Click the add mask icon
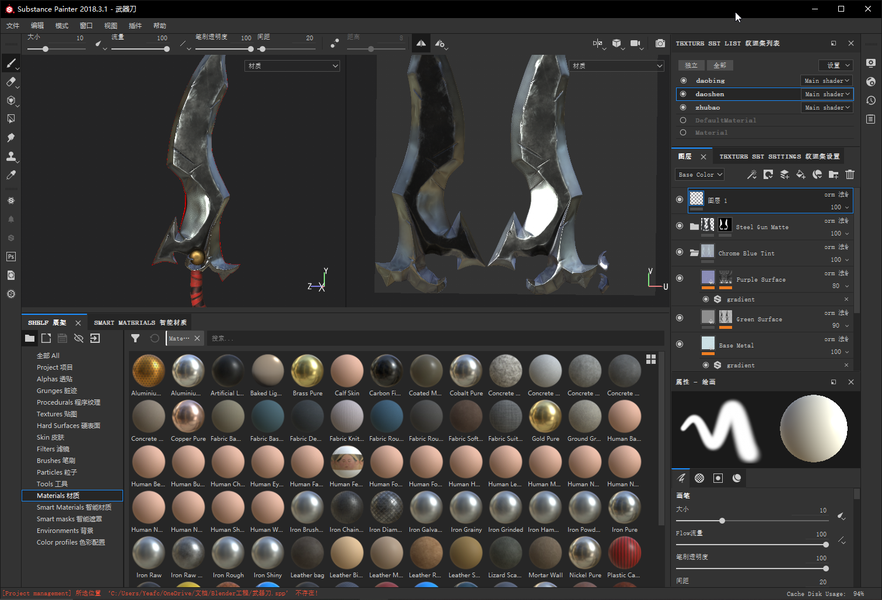The height and width of the screenshot is (600, 882). 768,174
